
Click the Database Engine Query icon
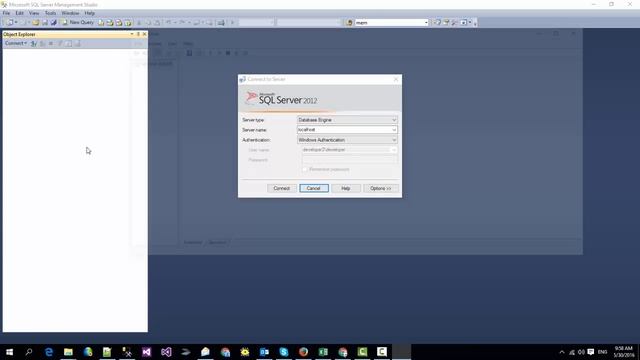coord(101,22)
